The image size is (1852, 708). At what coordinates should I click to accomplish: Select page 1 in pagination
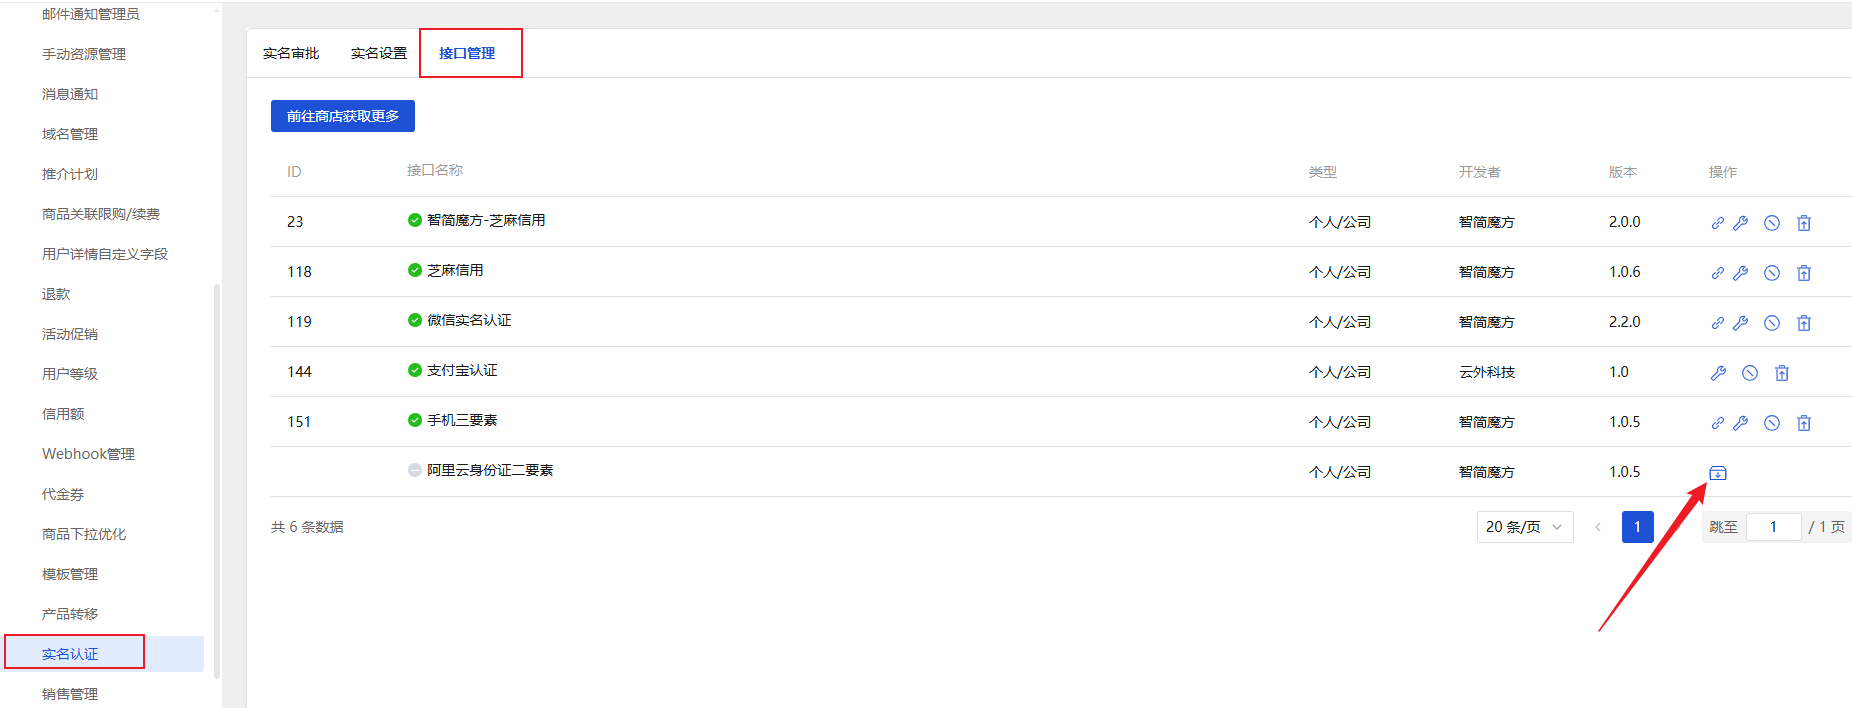click(x=1637, y=527)
